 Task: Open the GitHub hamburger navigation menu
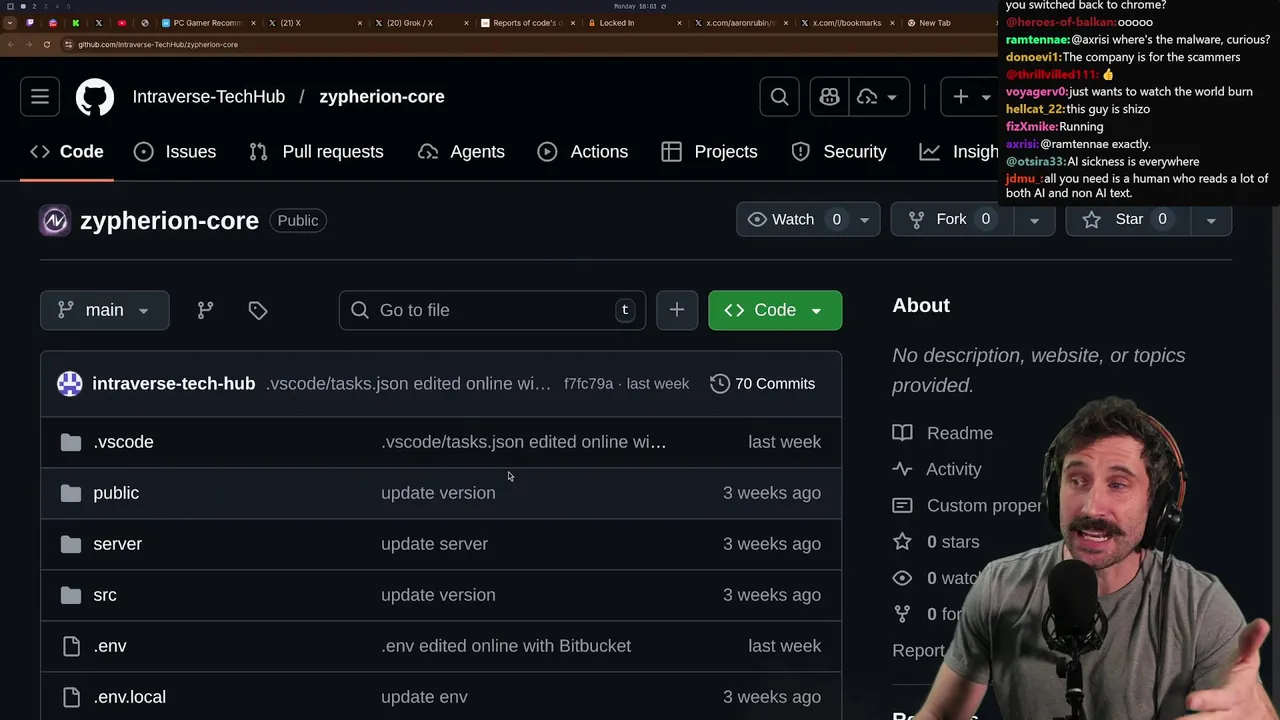click(40, 97)
